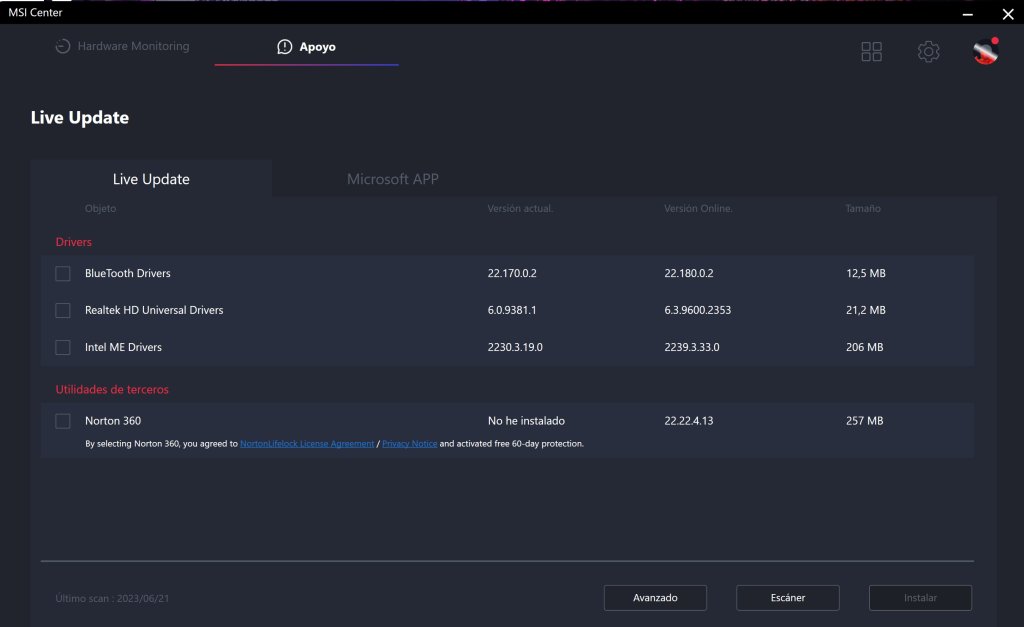
Task: Click the 'Utilidades de terceros' section heading
Action: (112, 389)
